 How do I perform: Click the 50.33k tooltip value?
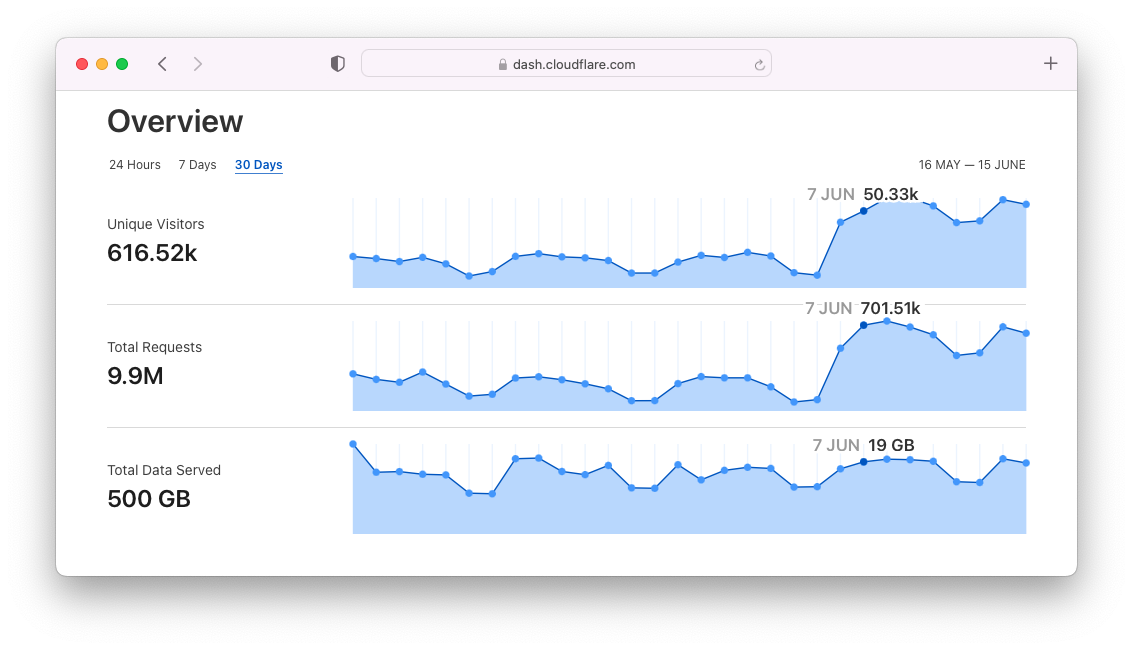pos(891,194)
